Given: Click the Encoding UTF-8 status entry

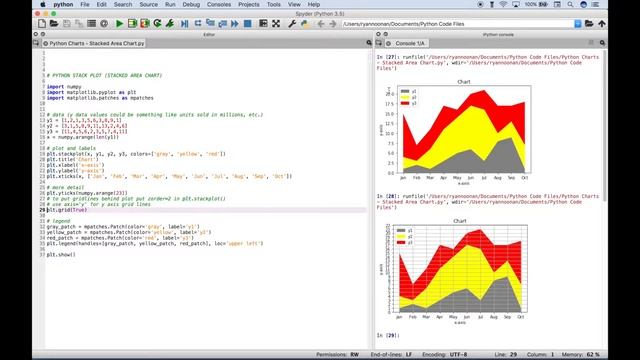Looking at the screenshot, I should coord(444,355).
